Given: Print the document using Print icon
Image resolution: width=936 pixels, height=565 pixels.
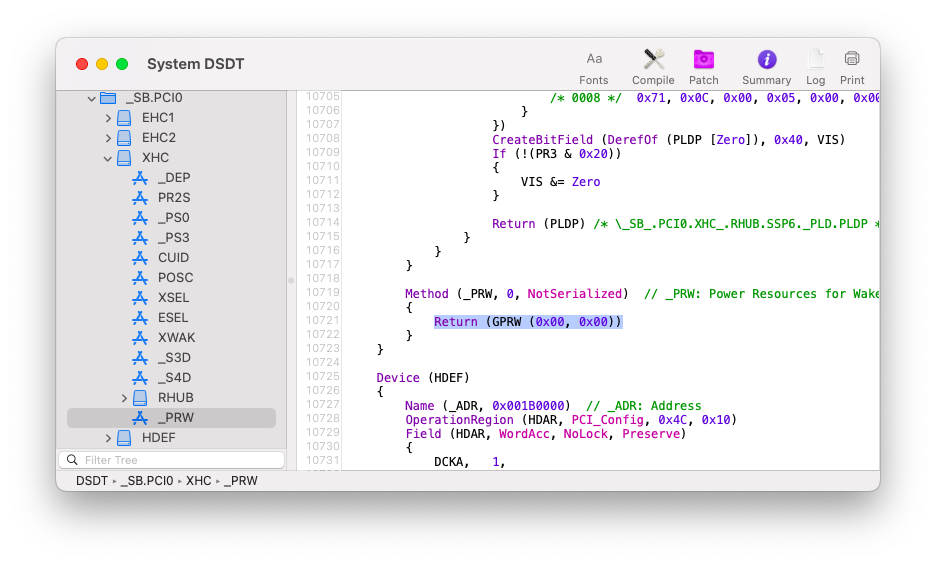Looking at the screenshot, I should 852,67.
